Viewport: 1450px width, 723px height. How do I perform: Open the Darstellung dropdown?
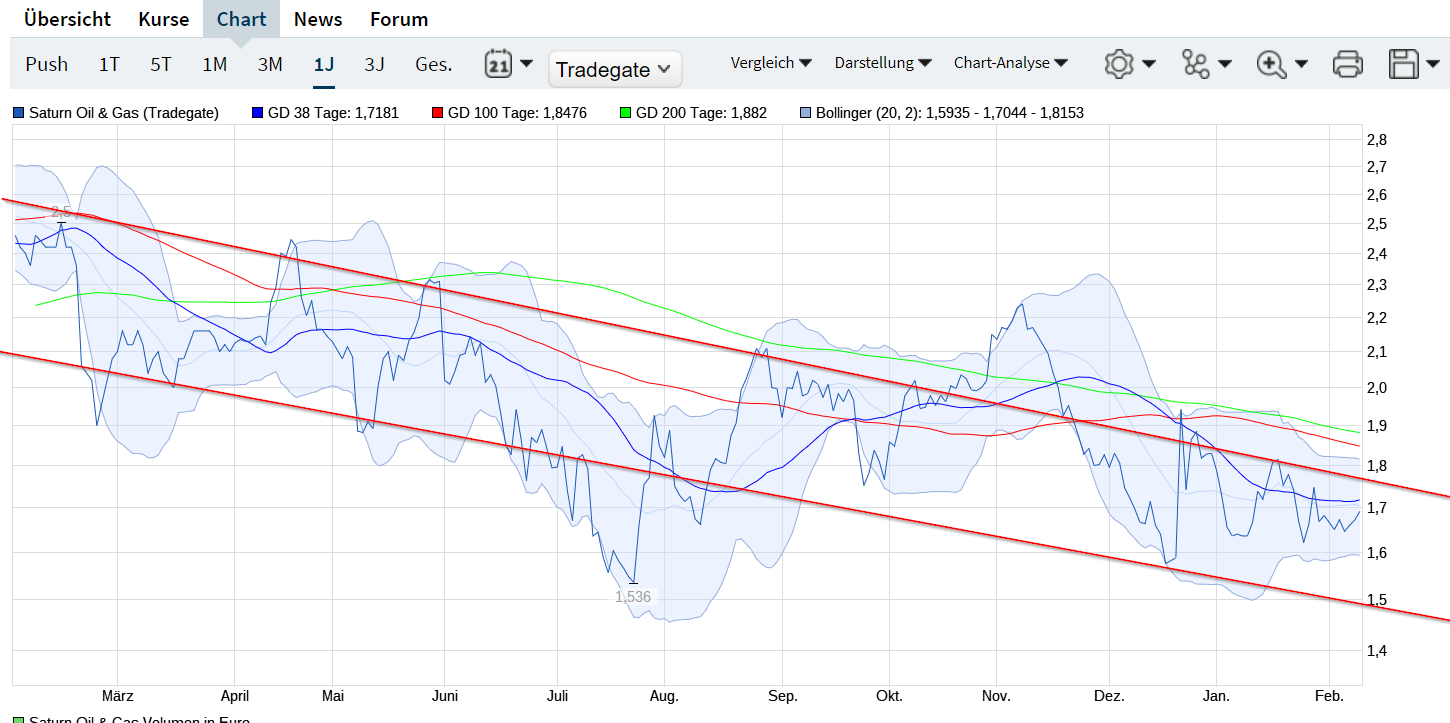coord(884,62)
